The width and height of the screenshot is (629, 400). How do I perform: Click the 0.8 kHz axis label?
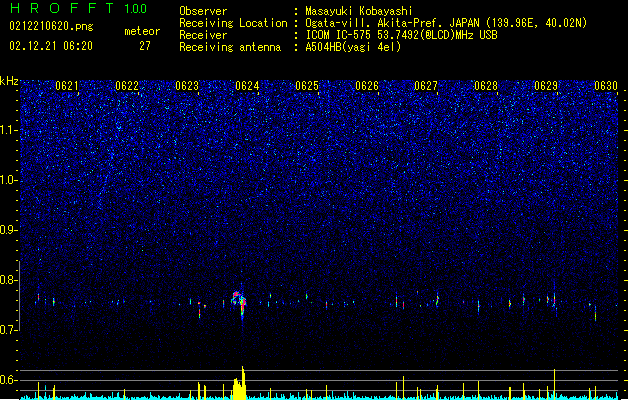[x=8, y=280]
